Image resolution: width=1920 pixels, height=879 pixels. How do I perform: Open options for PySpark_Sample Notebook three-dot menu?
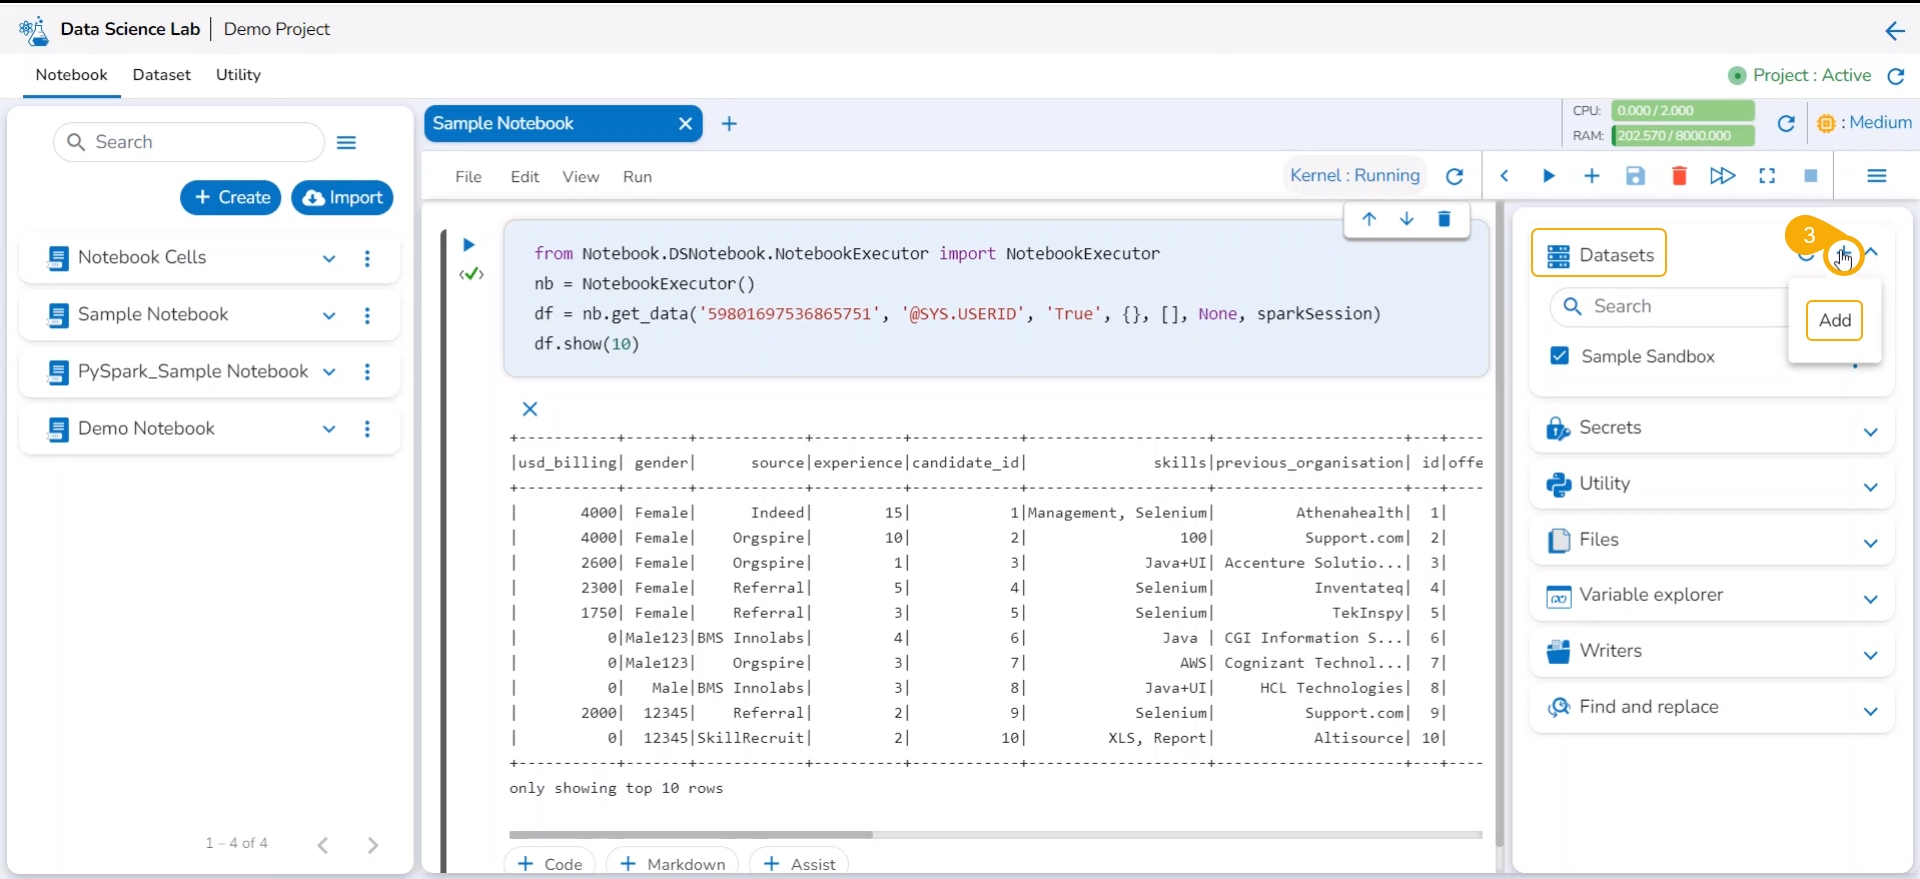click(x=367, y=372)
